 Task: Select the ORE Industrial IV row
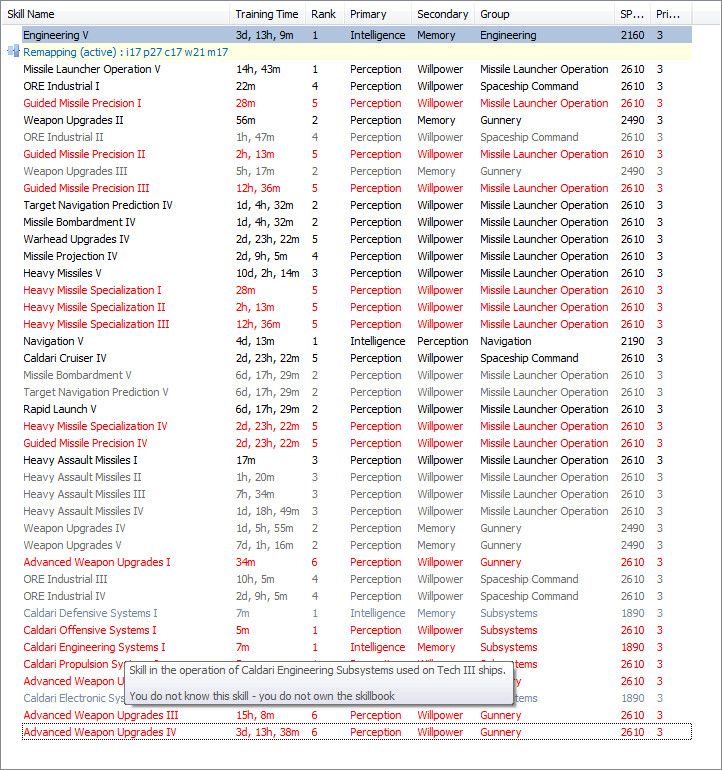click(x=357, y=596)
